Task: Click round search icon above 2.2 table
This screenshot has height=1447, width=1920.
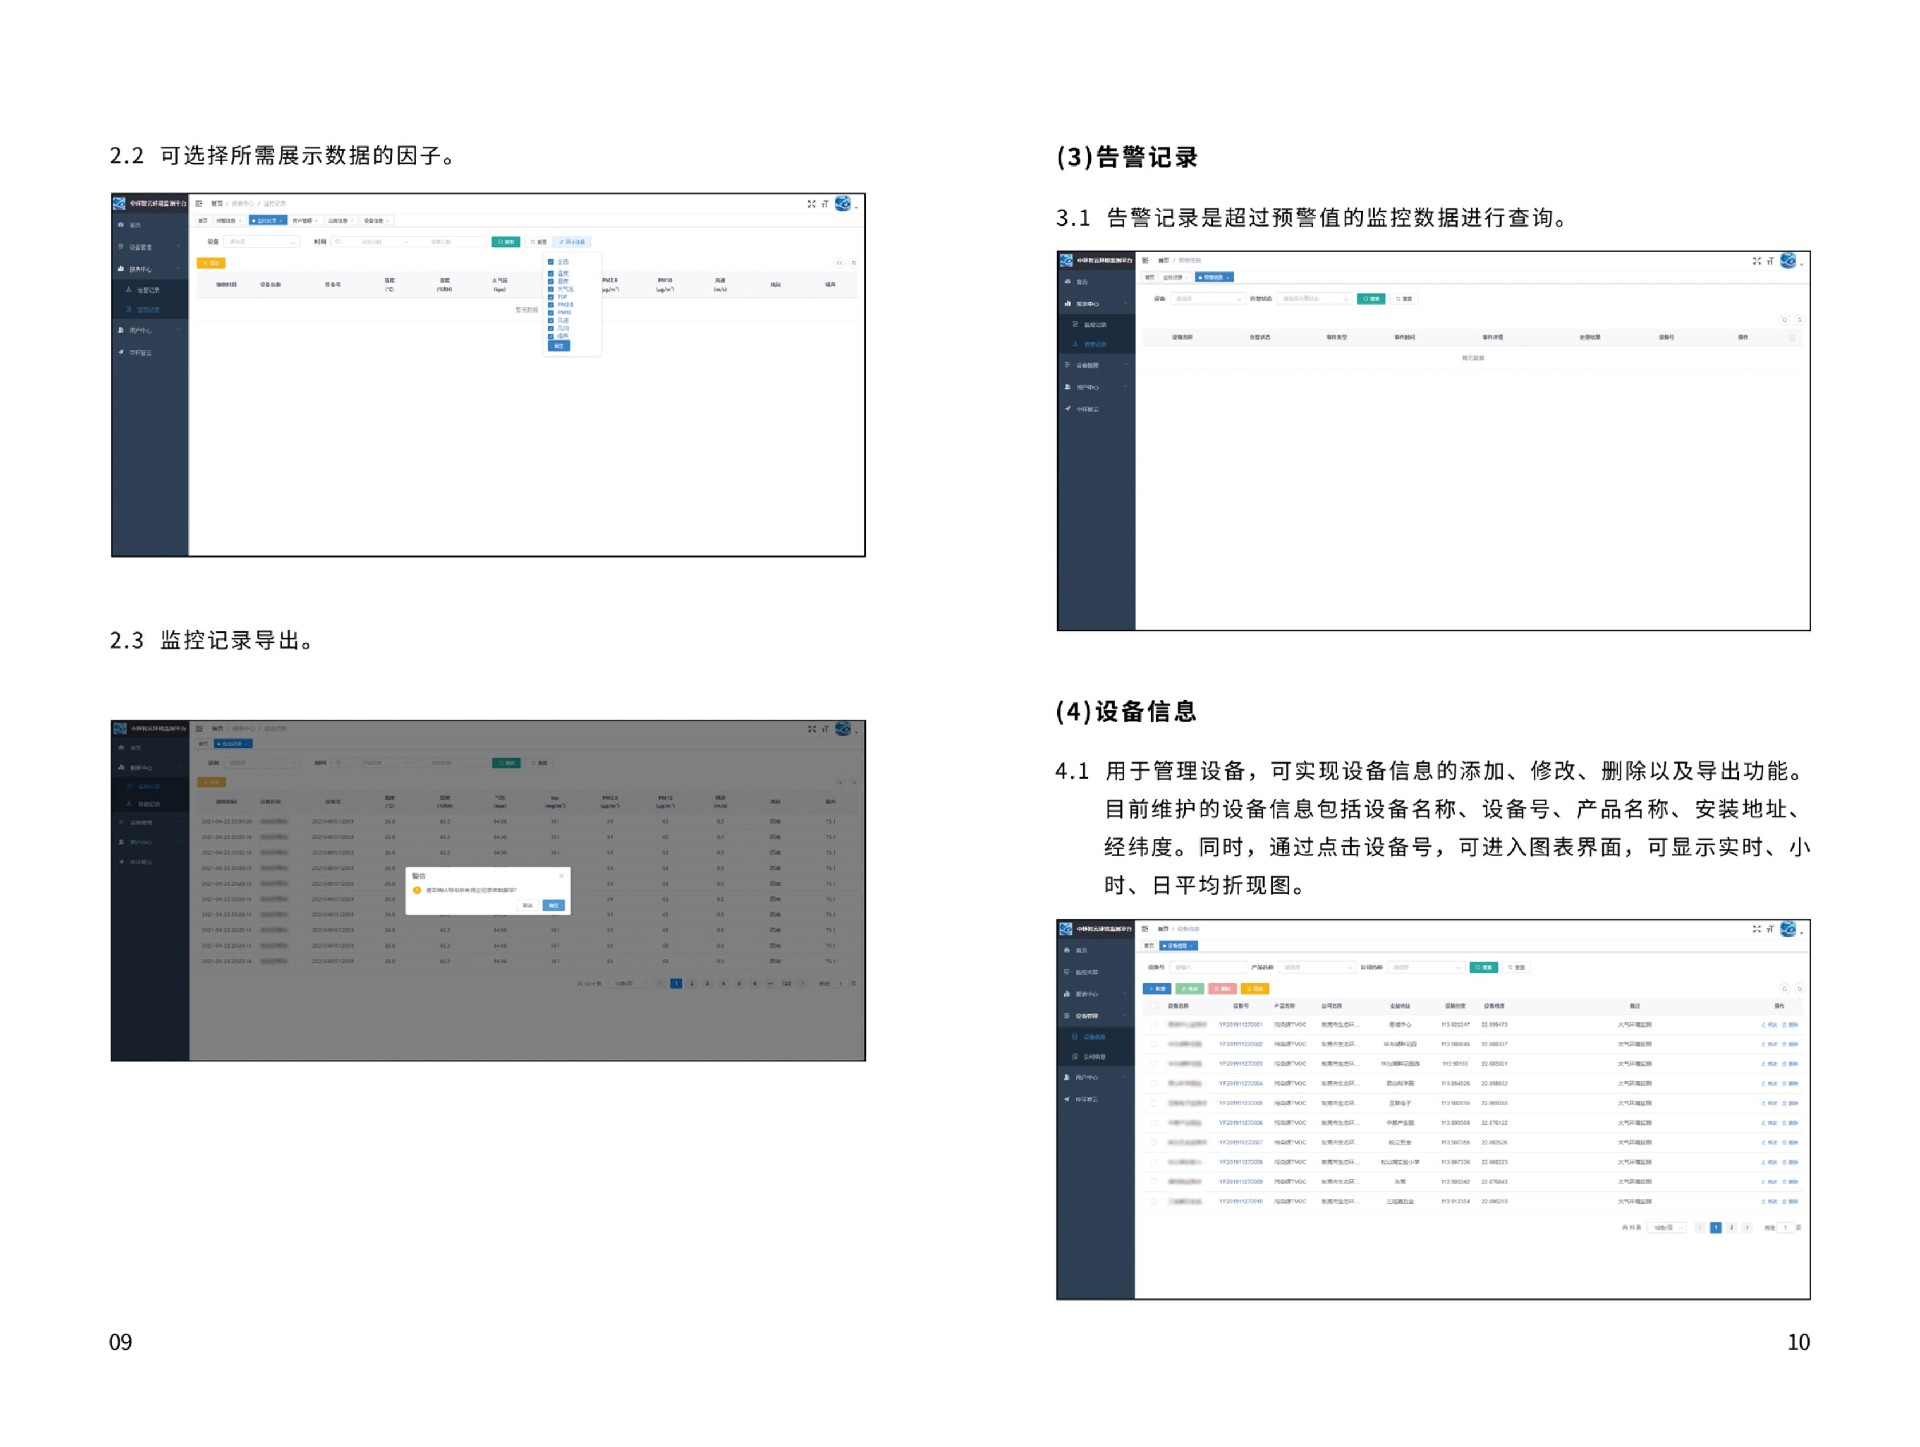Action: point(839,263)
